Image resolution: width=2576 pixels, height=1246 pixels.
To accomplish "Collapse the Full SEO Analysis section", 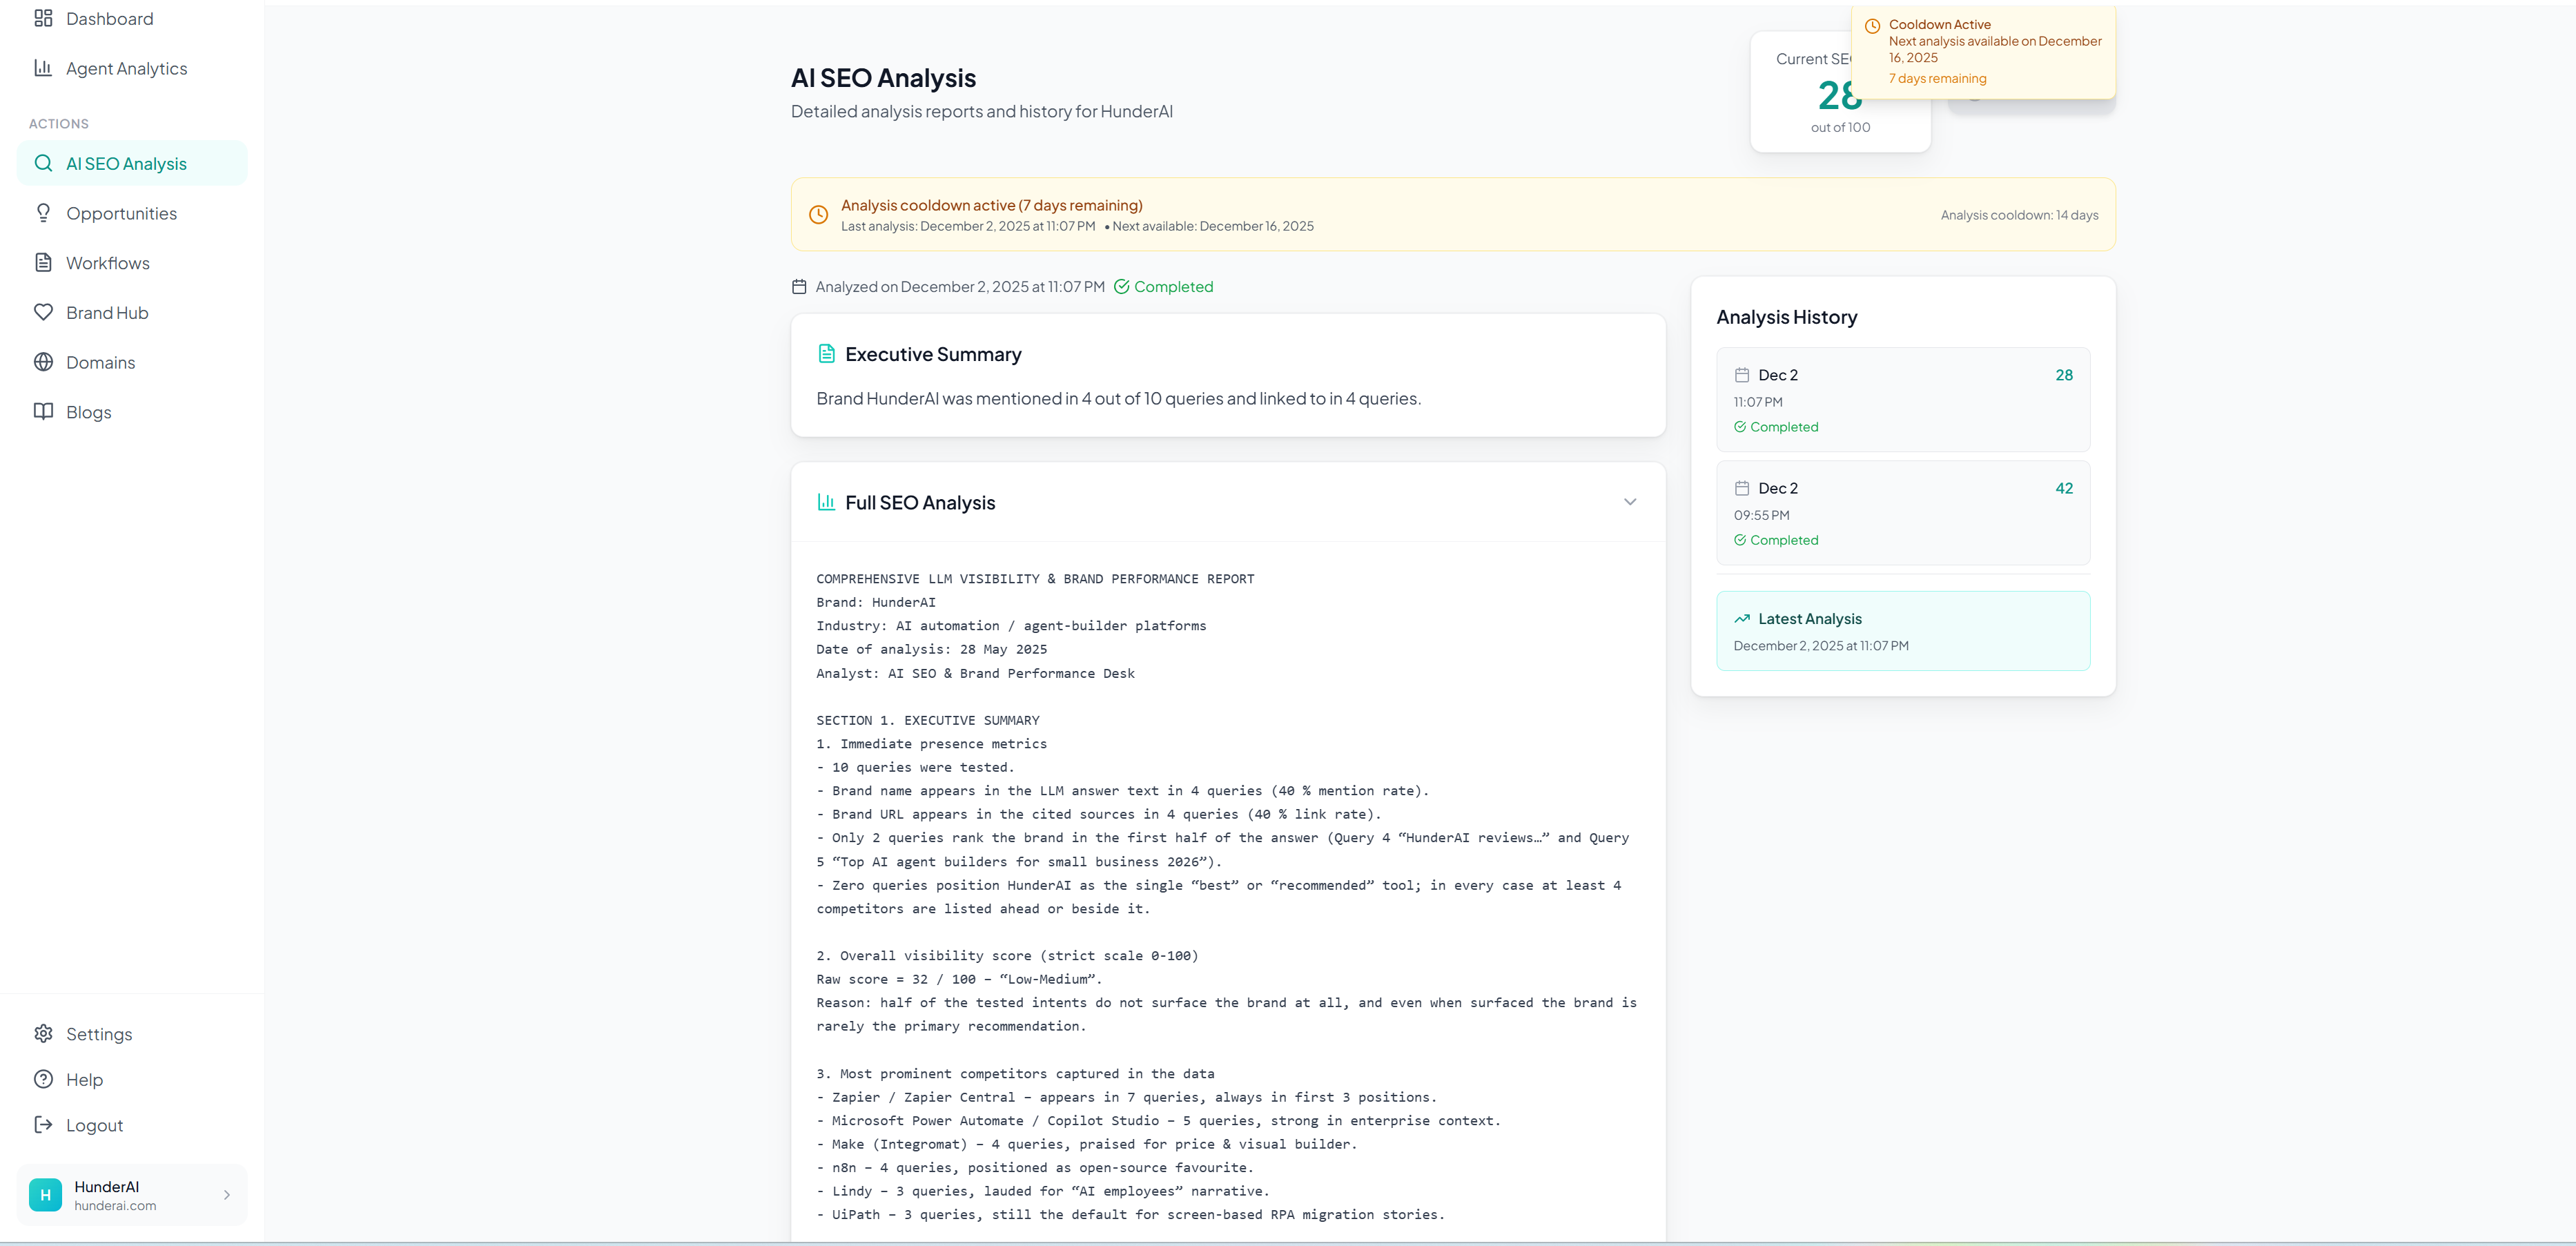I will click(x=1630, y=502).
